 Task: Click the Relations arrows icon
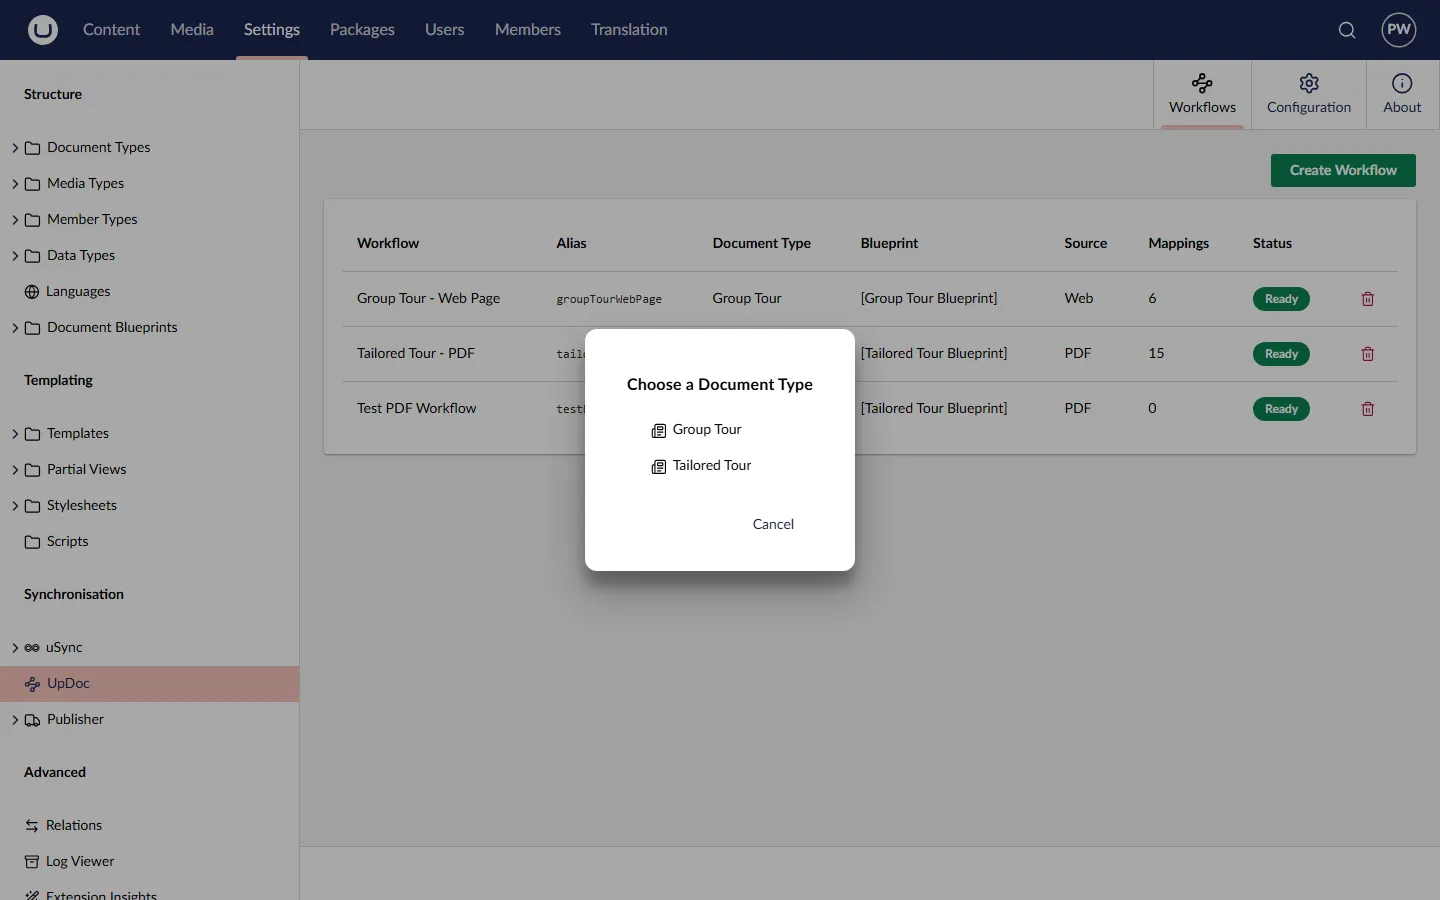tap(32, 826)
